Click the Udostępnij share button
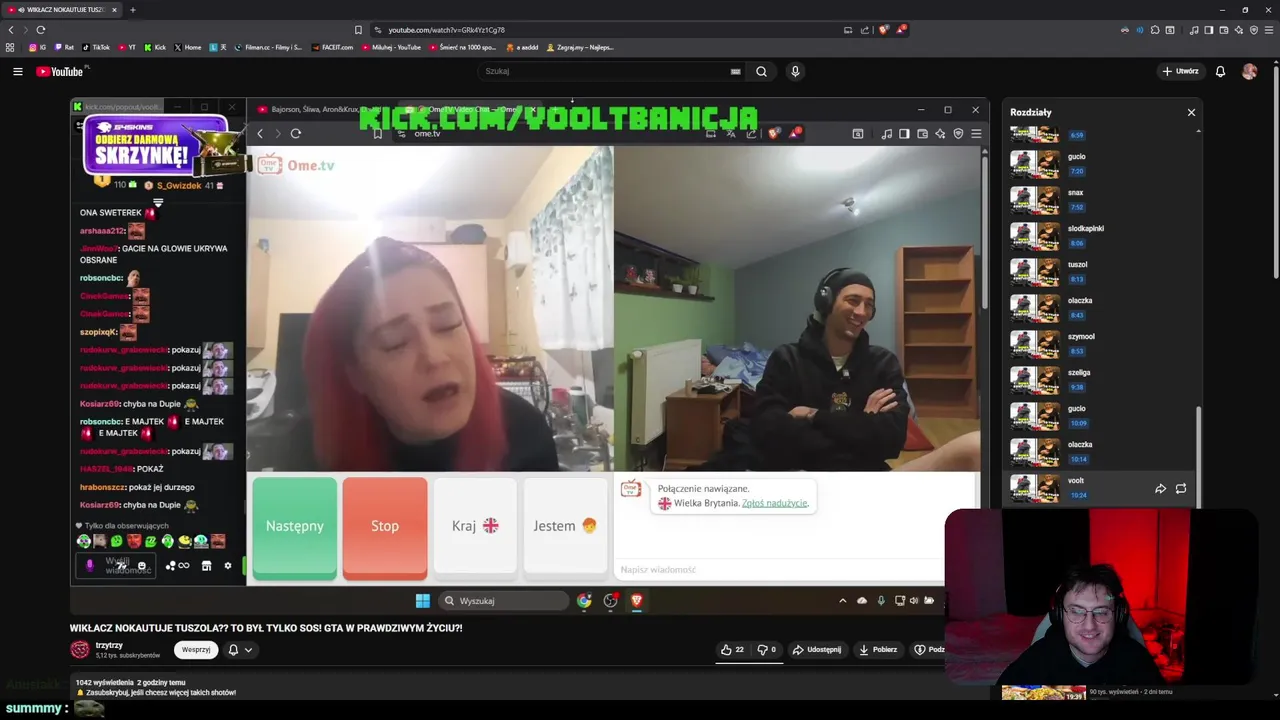This screenshot has height=720, width=1280. coord(817,650)
